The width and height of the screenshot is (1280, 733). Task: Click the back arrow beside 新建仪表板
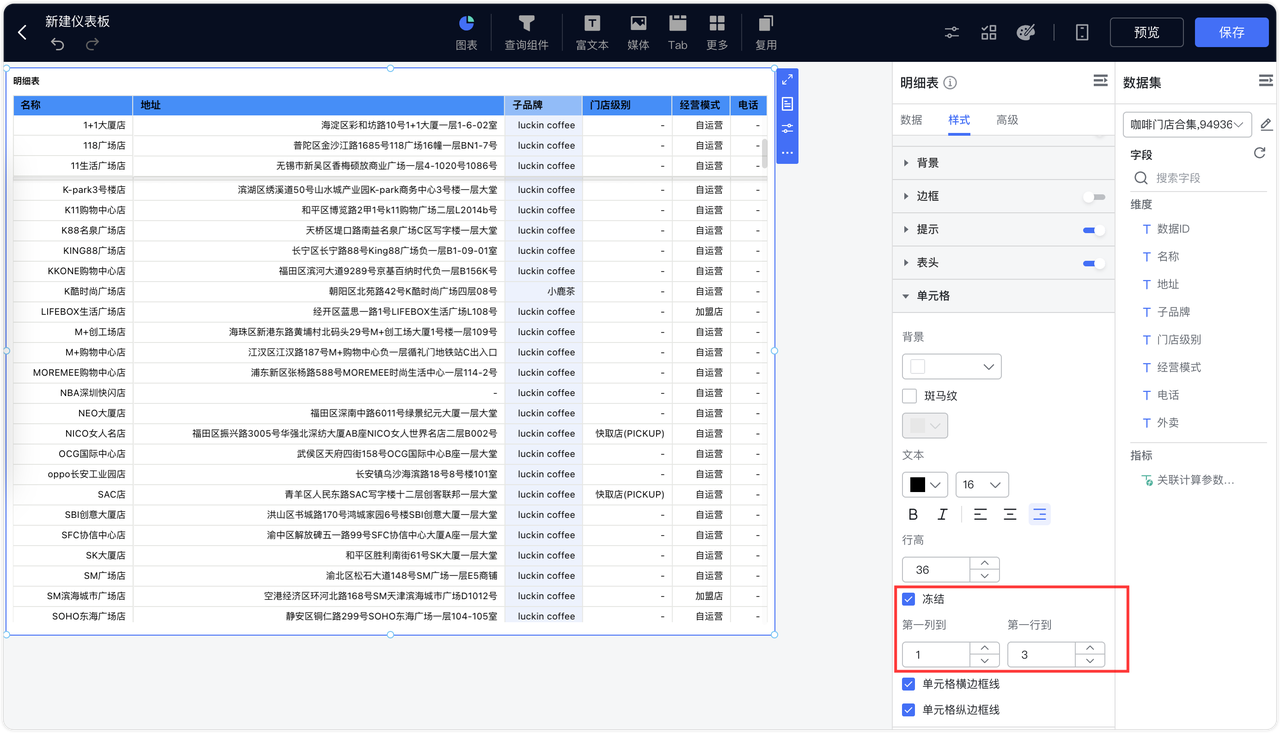click(x=23, y=33)
